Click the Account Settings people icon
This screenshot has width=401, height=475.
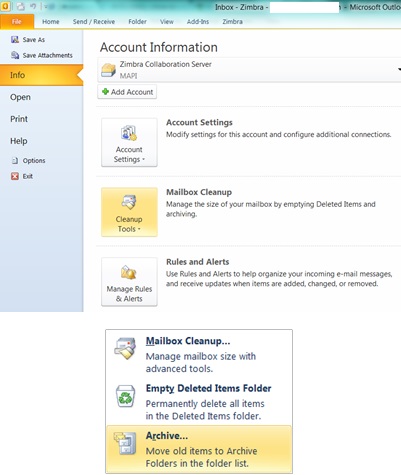[x=129, y=133]
